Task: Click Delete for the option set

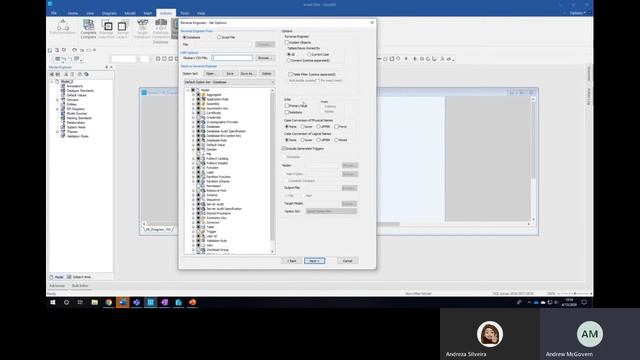Action: tap(267, 73)
